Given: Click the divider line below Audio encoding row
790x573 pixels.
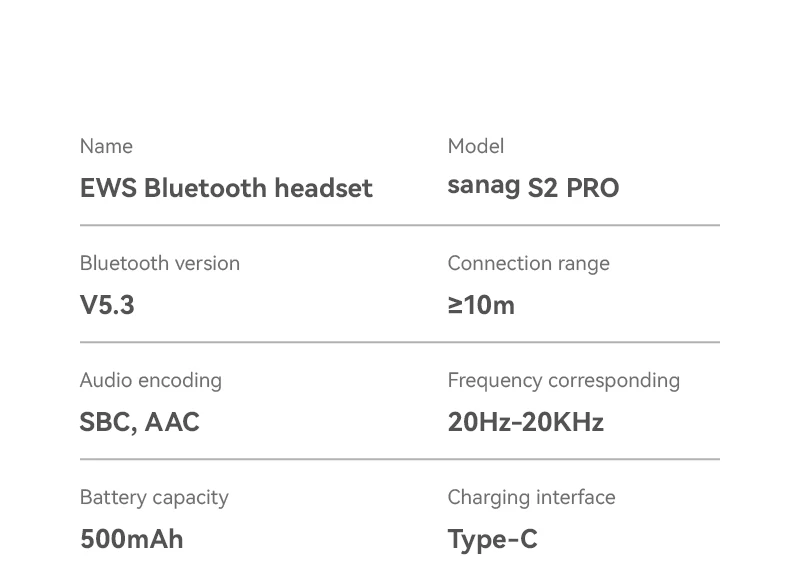Looking at the screenshot, I should pos(400,459).
